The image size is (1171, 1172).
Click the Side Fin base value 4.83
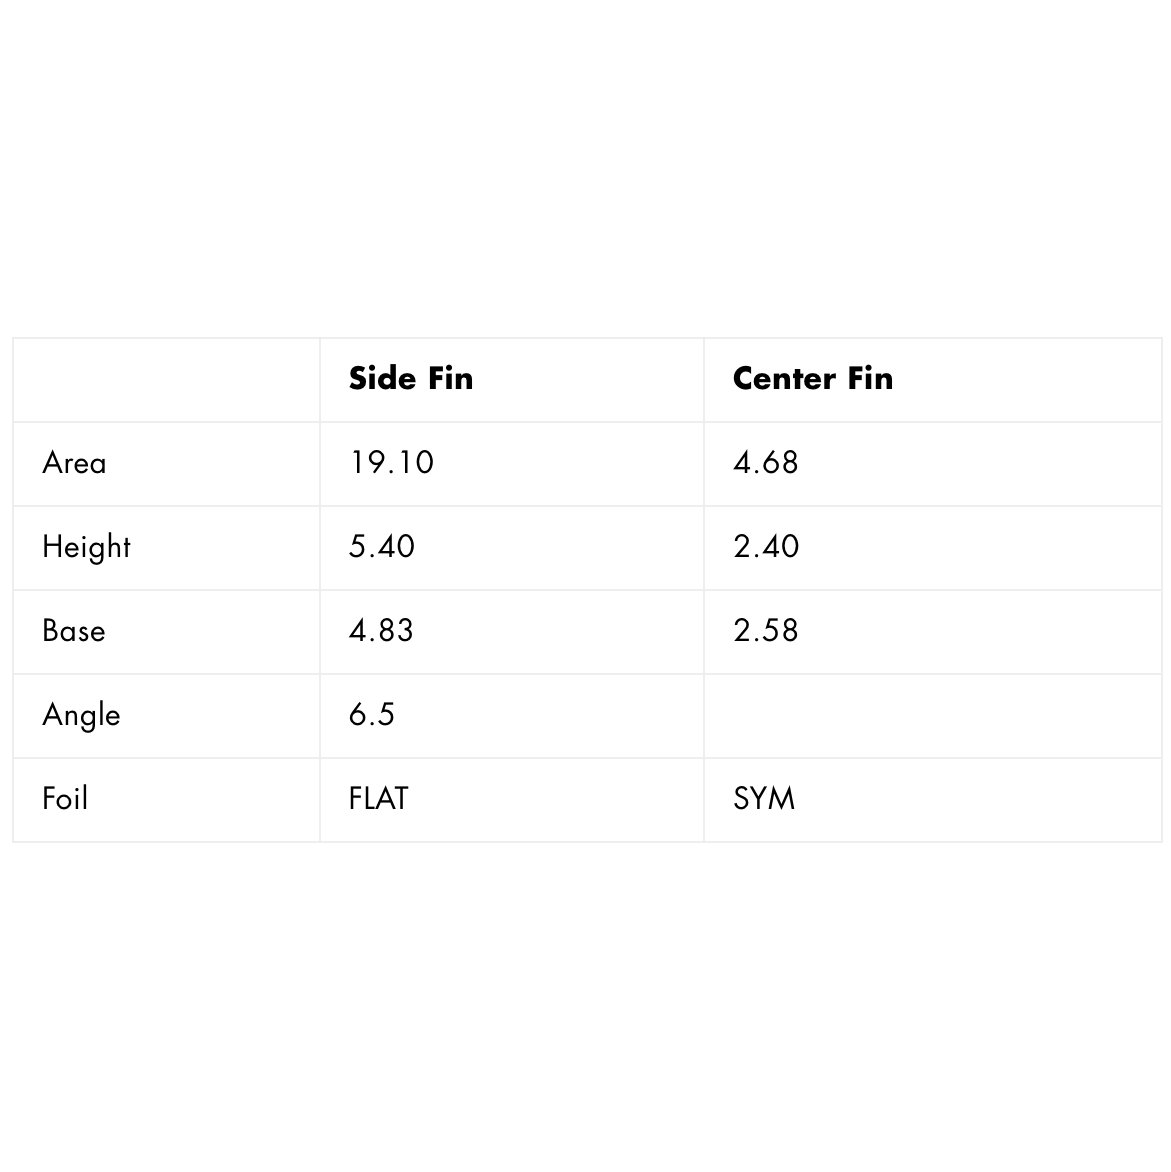(x=381, y=631)
